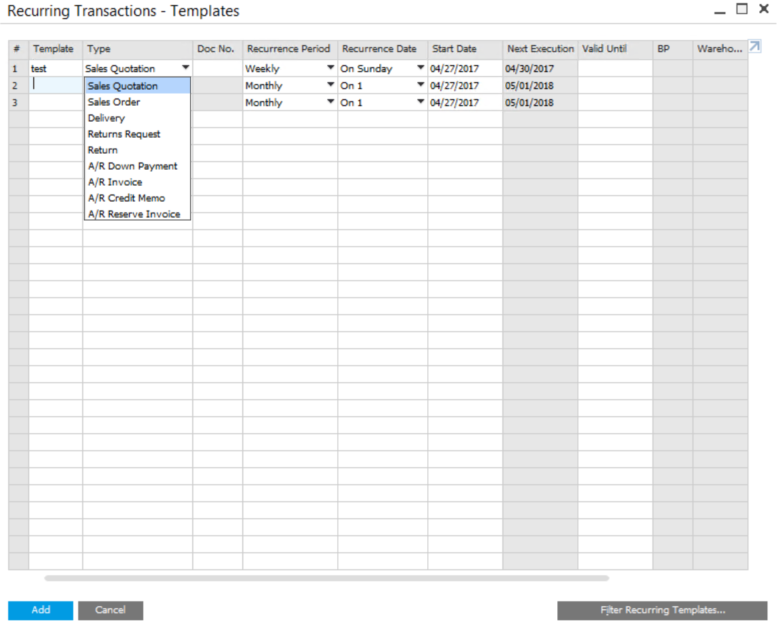Minimize the Recurring Transactions window
777x624 pixels.
pos(719,10)
